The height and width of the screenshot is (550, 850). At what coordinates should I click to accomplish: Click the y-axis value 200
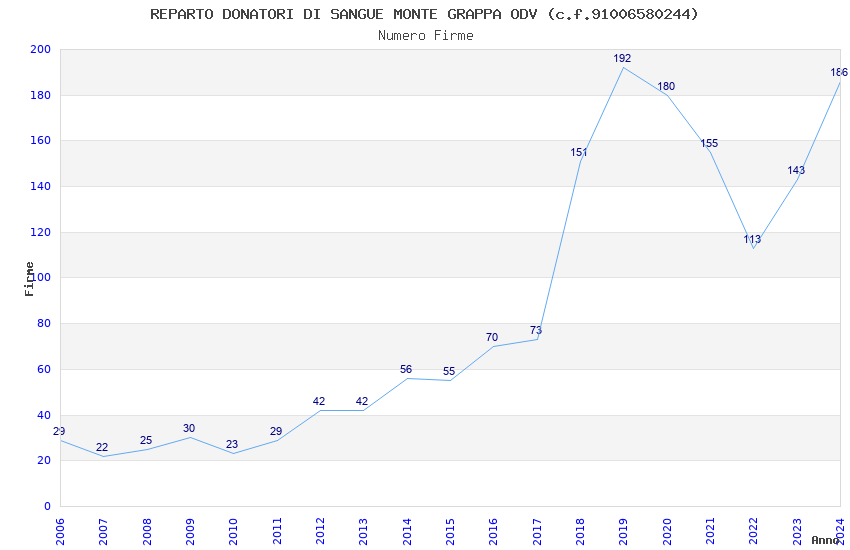click(x=41, y=49)
